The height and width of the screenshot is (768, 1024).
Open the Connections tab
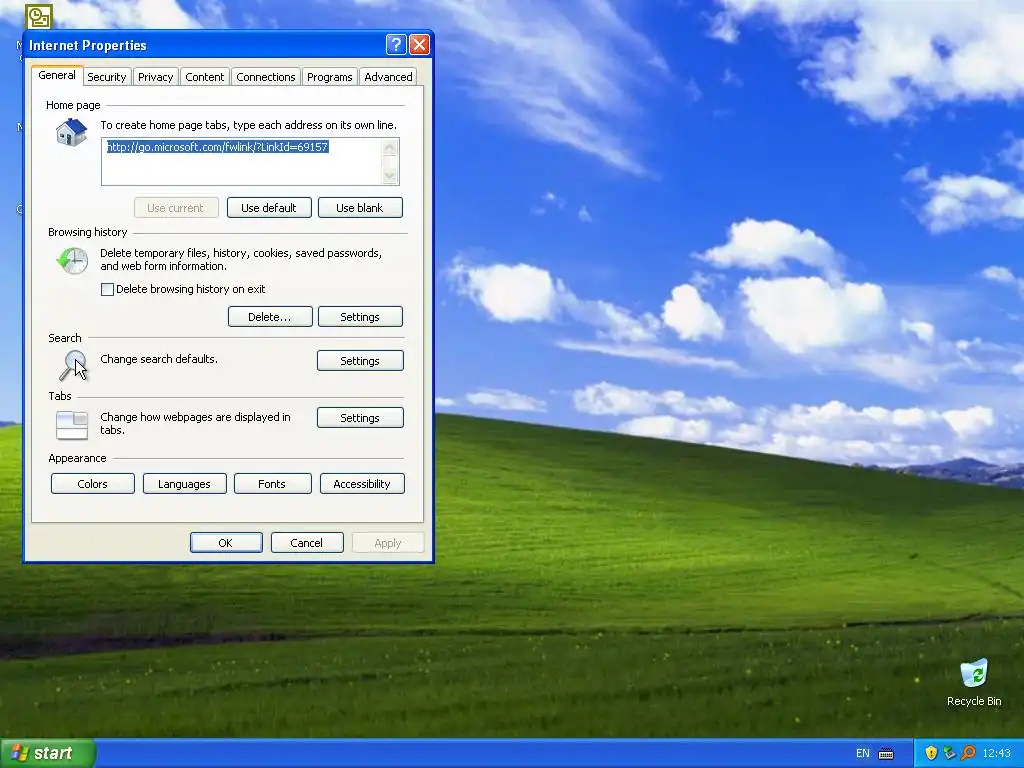click(x=266, y=77)
